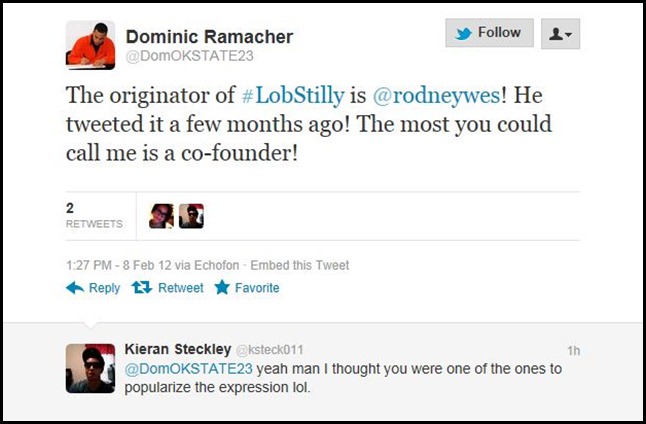Screen dimensions: 646x424
Task: Click the second retweeter's avatar
Action: [x=191, y=216]
